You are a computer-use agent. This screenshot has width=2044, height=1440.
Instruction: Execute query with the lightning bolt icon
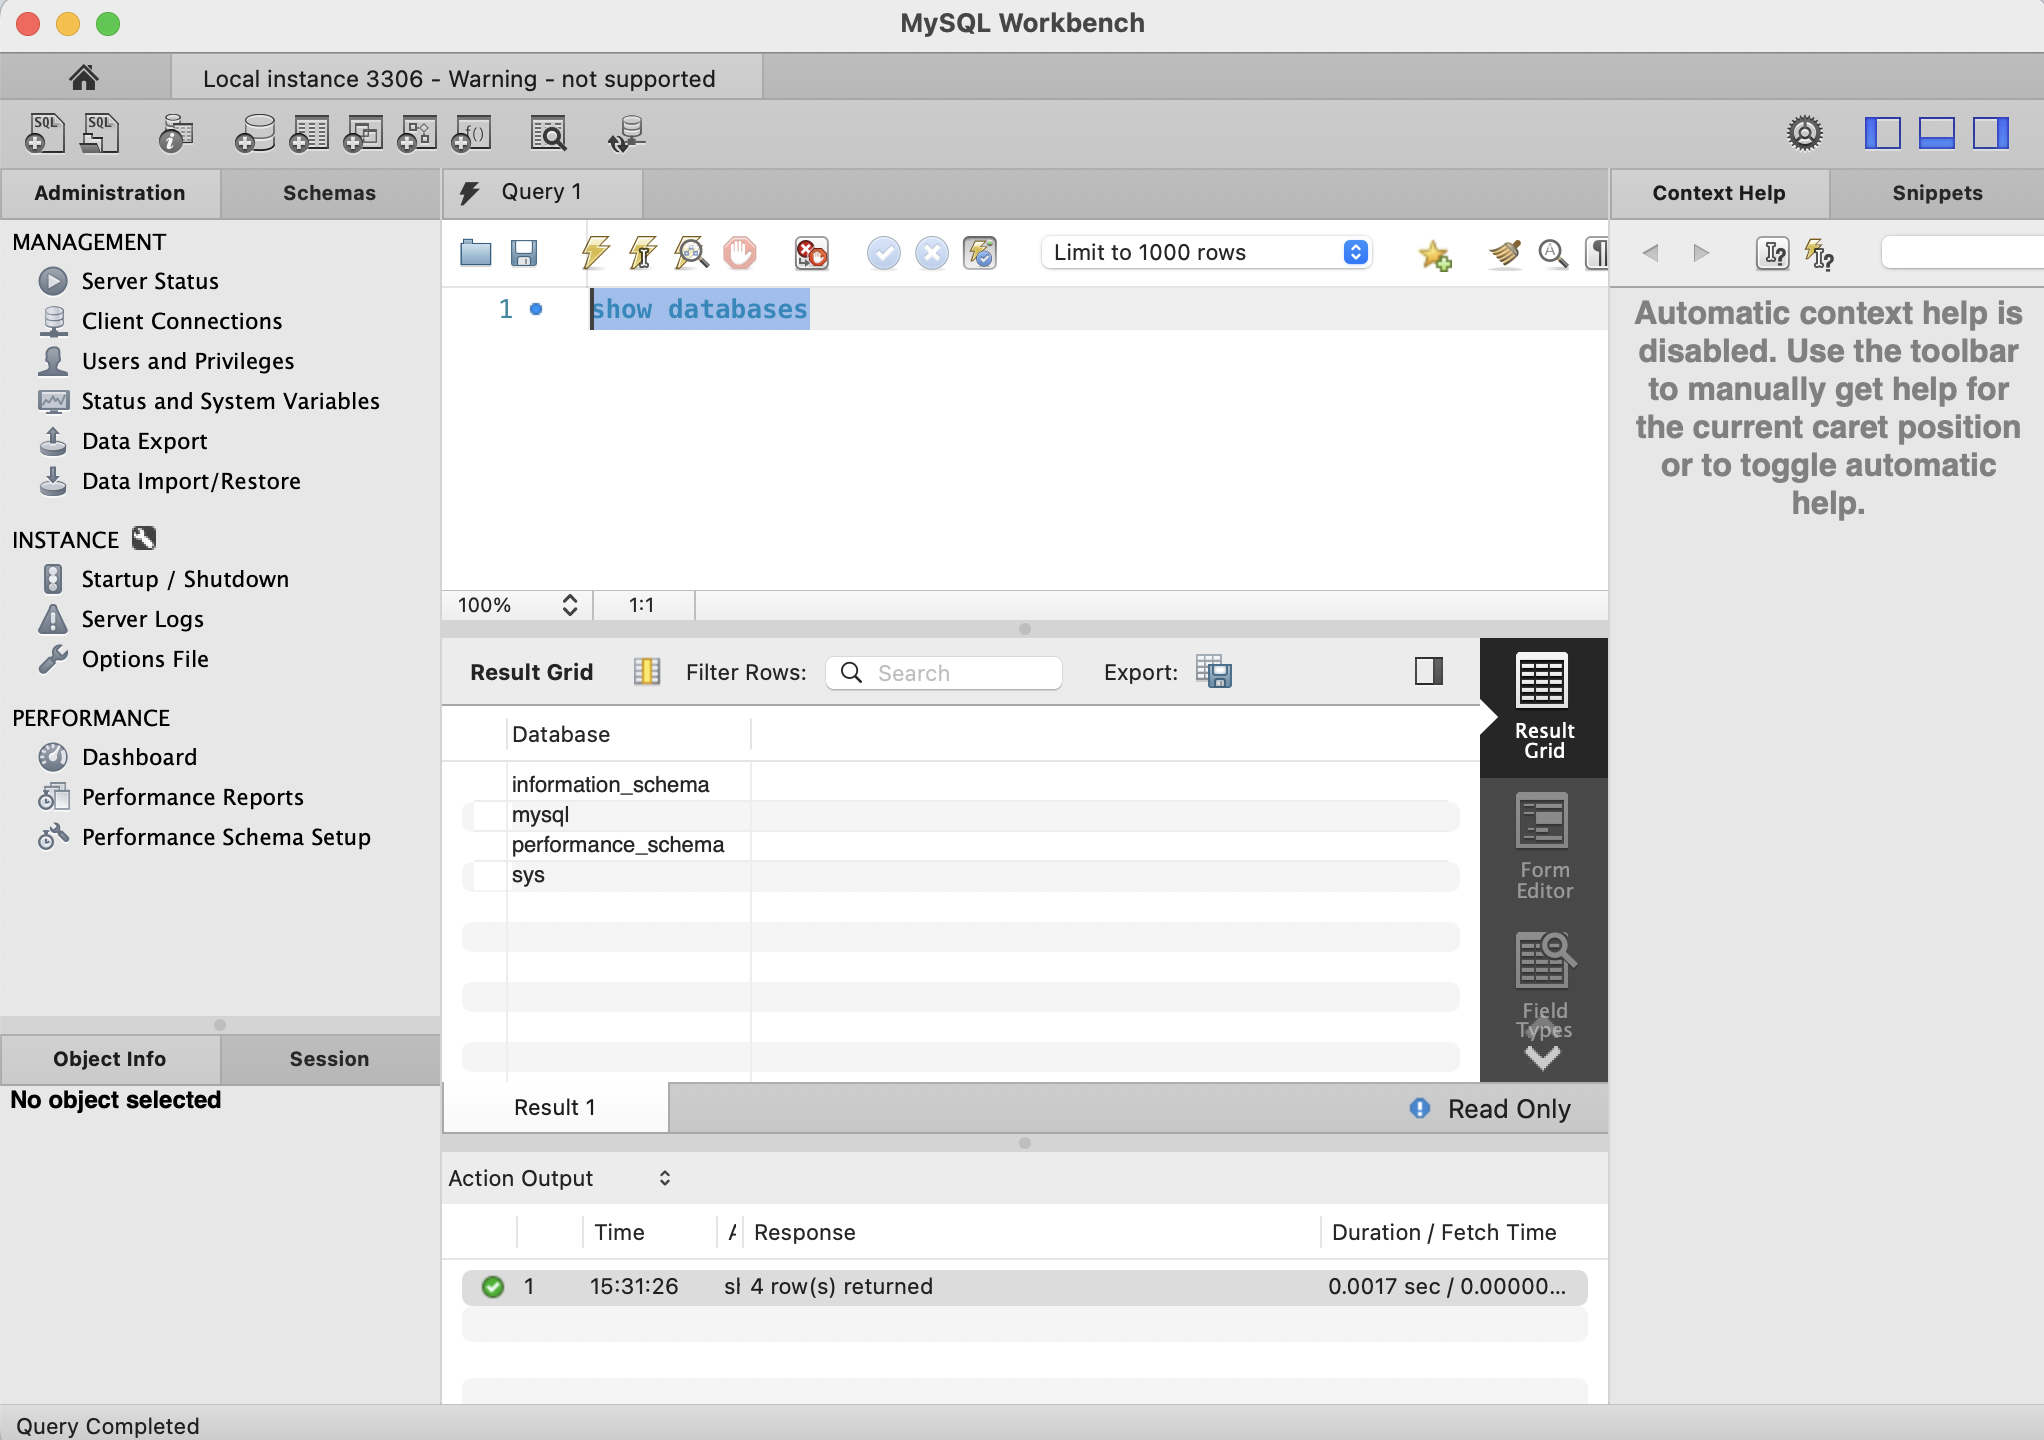click(596, 253)
